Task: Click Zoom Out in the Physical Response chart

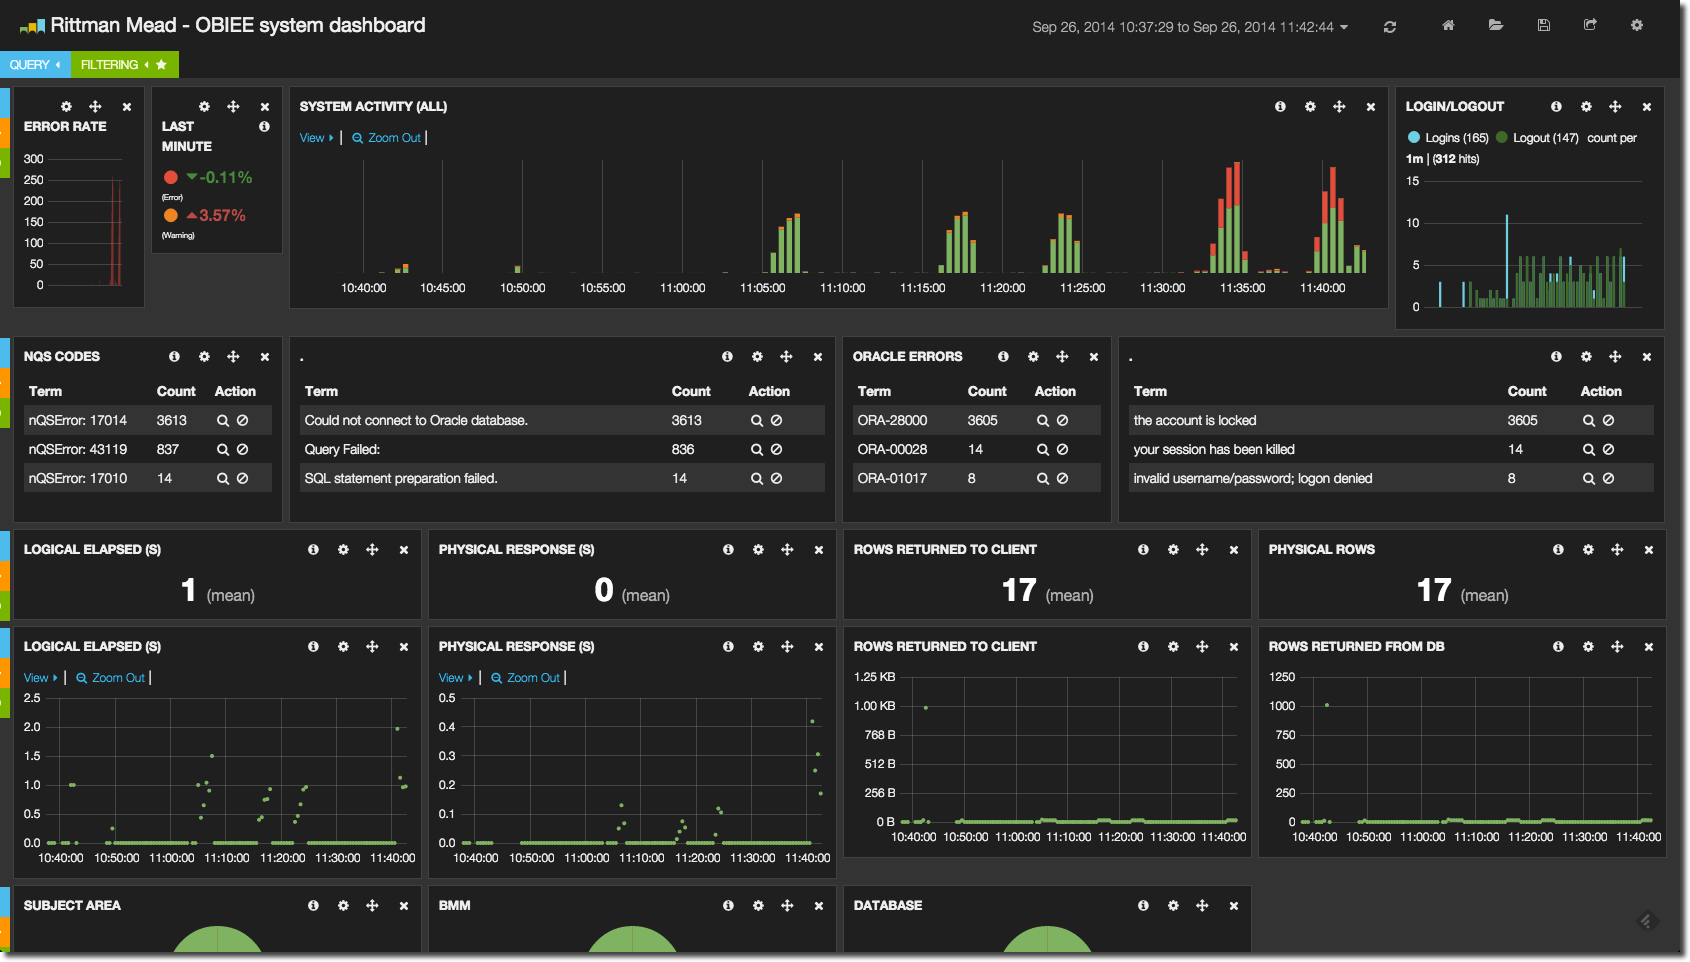Action: click(x=526, y=678)
